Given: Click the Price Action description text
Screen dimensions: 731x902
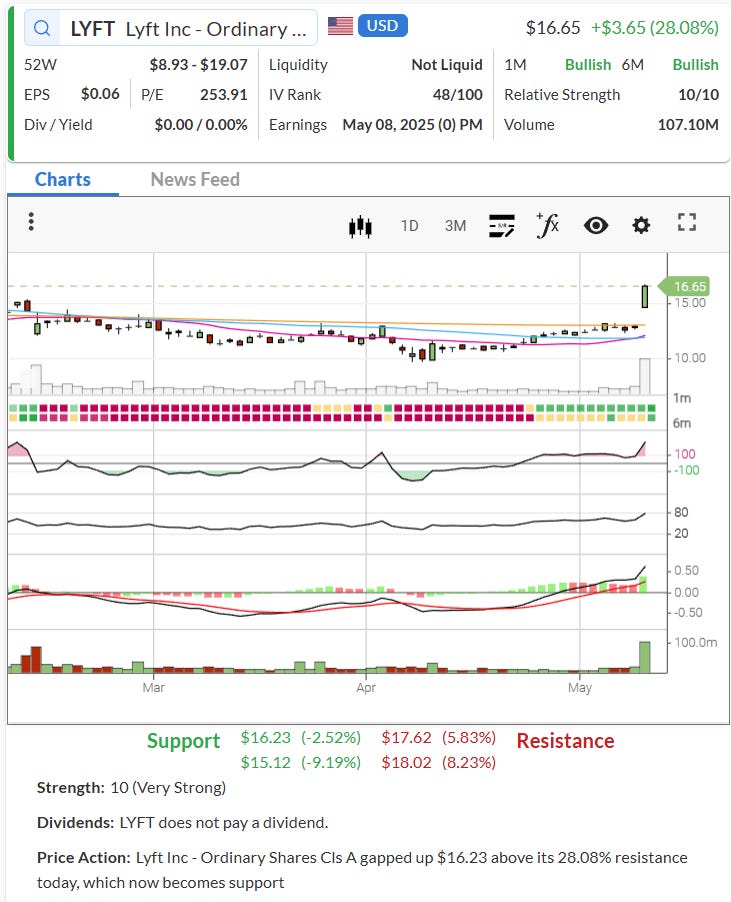Looking at the screenshot, I should click(362, 870).
